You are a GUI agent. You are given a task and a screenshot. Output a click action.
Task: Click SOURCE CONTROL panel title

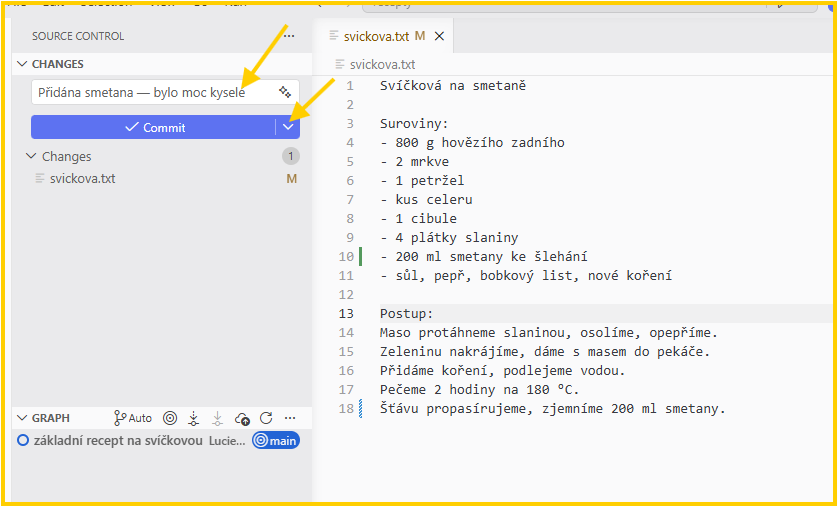click(78, 36)
